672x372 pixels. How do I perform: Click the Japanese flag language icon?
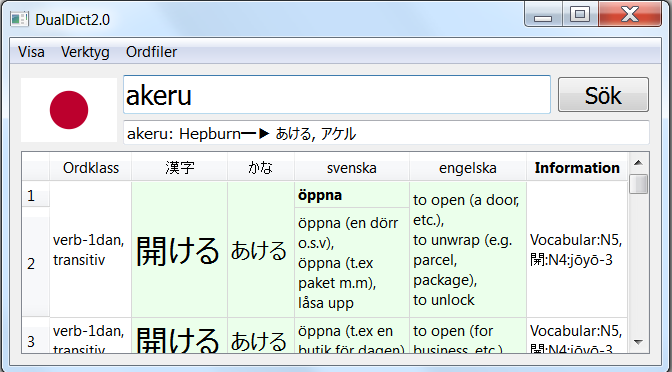point(69,110)
